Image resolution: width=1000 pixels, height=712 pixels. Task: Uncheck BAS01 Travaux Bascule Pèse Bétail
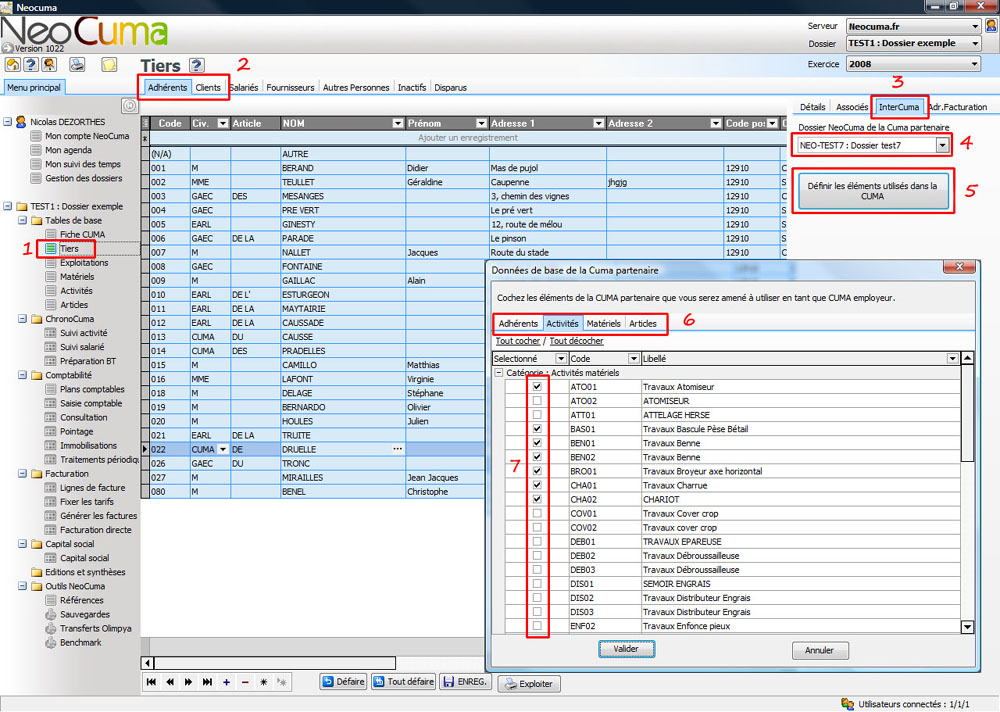(x=537, y=429)
